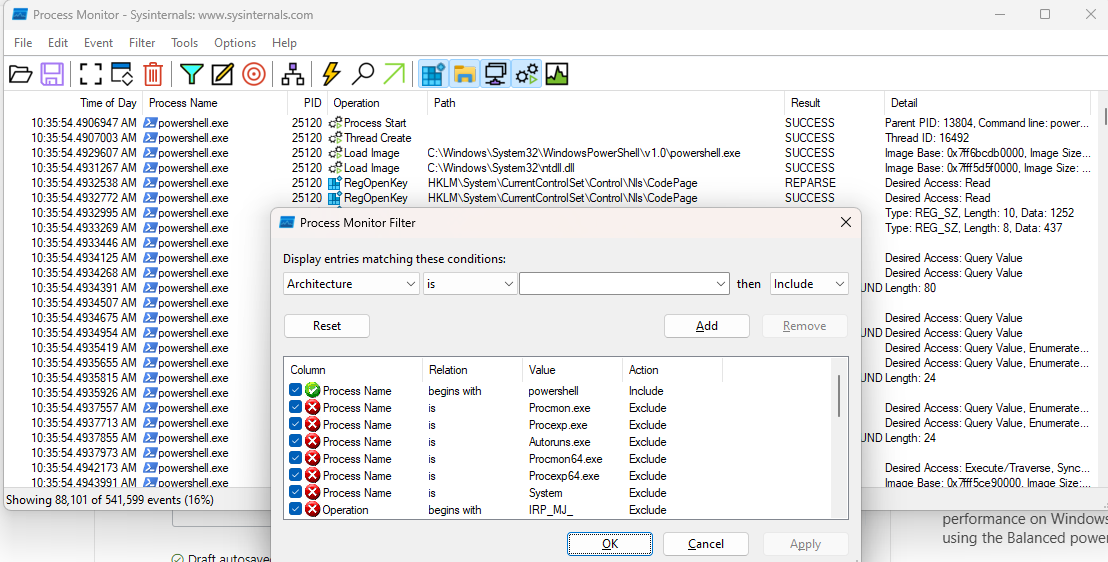
Task: Click the Find magnifier icon
Action: click(363, 74)
